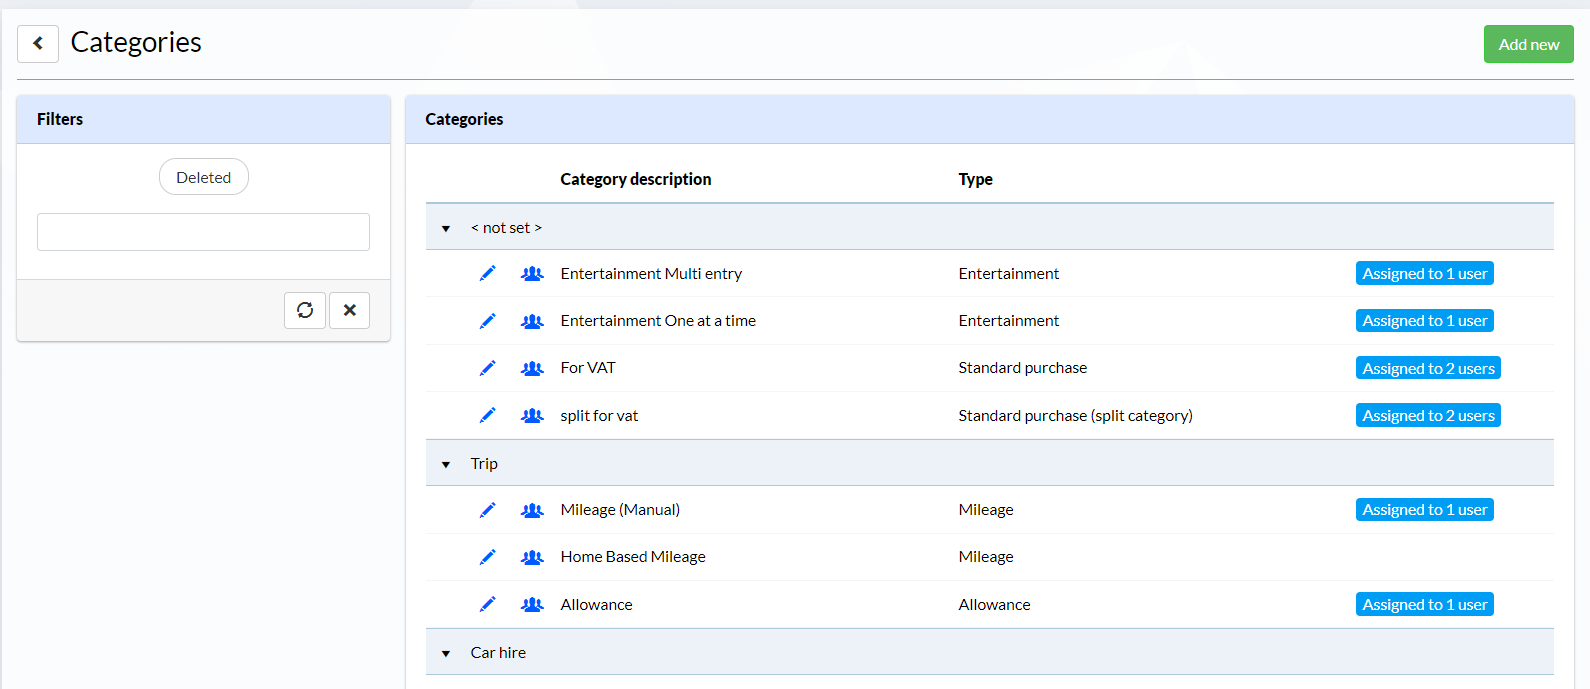The width and height of the screenshot is (1590, 689).
Task: Click the Type column header
Action: point(975,179)
